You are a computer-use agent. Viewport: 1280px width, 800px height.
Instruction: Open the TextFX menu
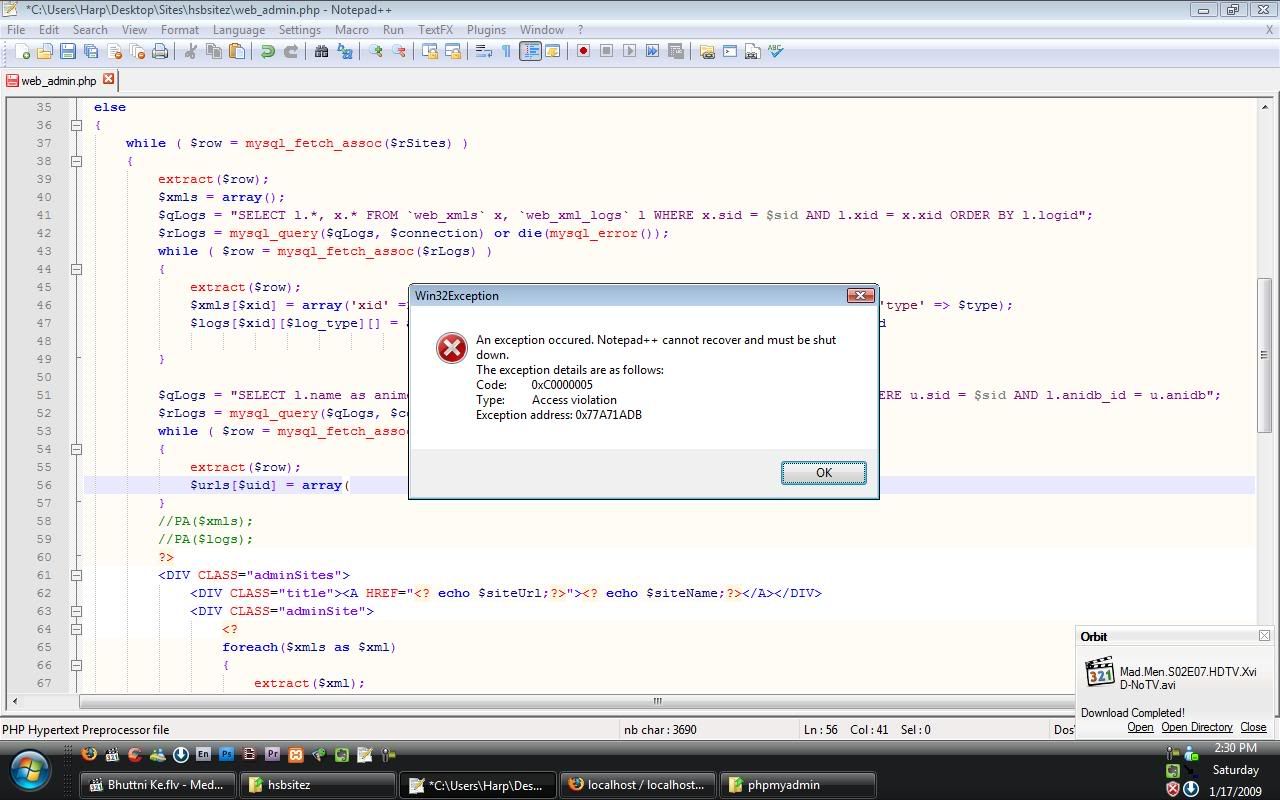435,30
